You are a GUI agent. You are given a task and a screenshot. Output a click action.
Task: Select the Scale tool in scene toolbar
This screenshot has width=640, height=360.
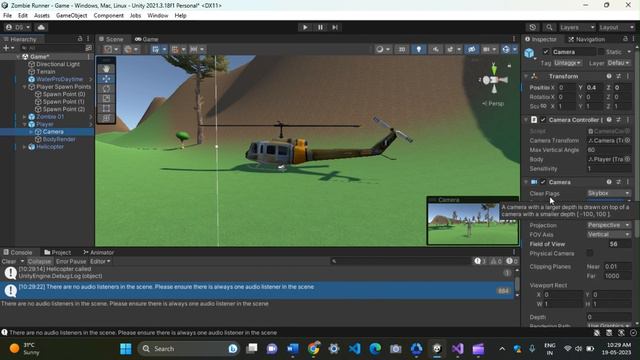106,98
